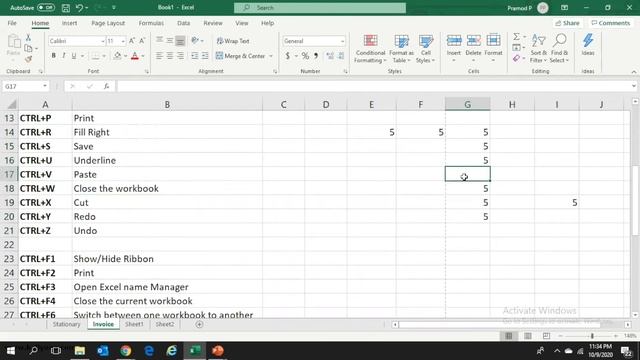This screenshot has height=360, width=640.
Task: Adjust the zoom slider handle
Action: tap(592, 336)
